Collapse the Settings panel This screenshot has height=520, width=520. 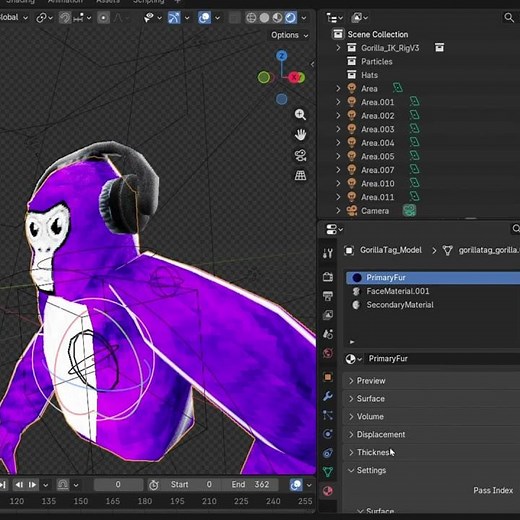[431, 470]
